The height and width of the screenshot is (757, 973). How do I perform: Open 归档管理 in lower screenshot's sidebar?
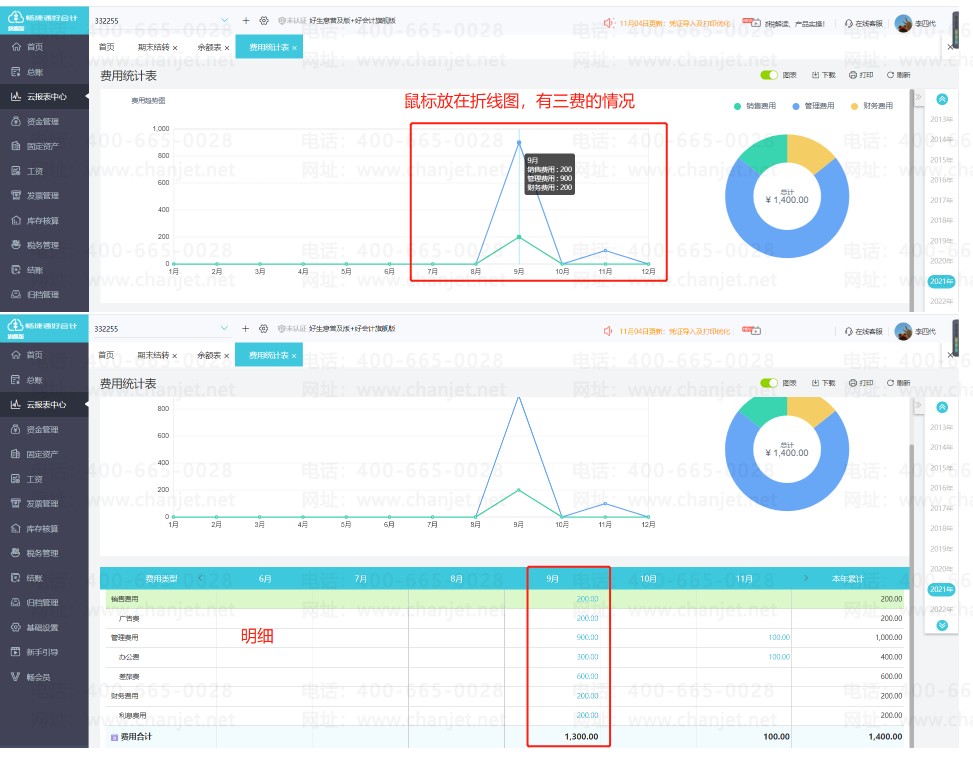pos(36,602)
